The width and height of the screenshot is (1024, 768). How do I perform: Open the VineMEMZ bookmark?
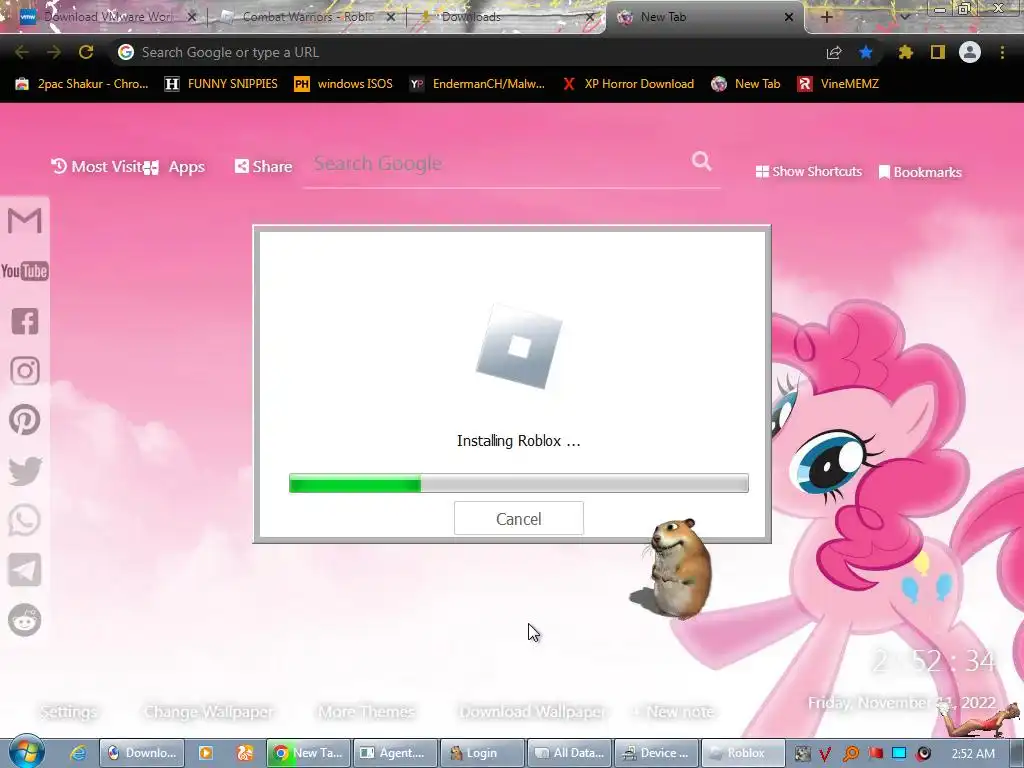(839, 84)
